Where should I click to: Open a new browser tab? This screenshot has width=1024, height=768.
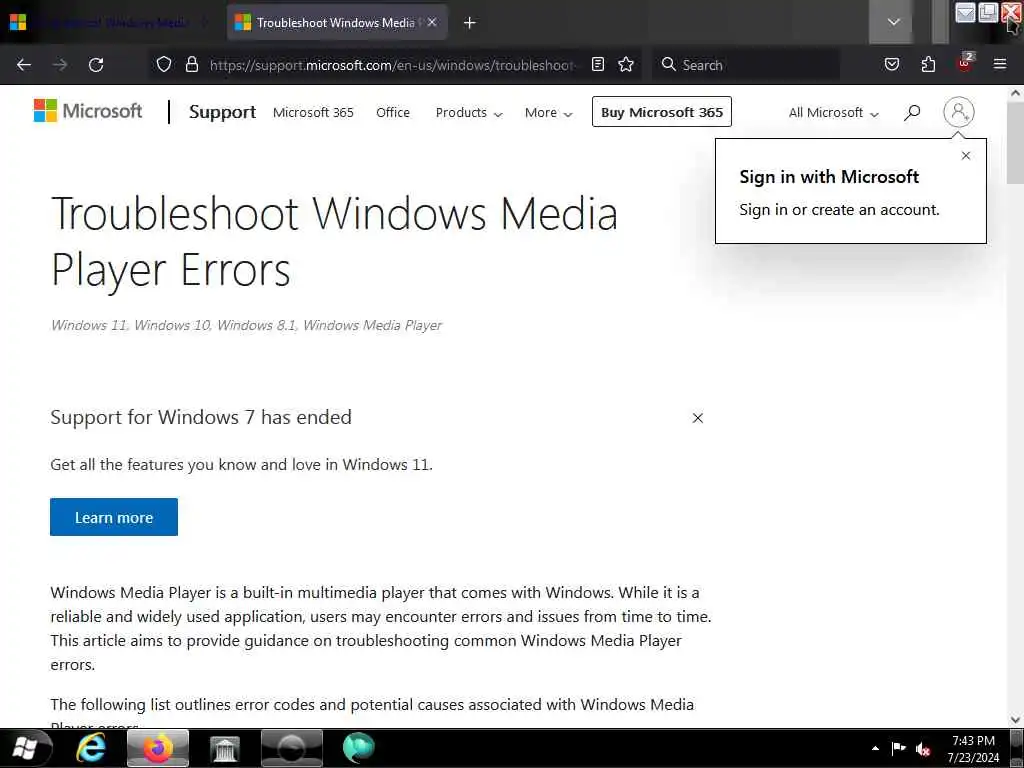pyautogui.click(x=469, y=23)
